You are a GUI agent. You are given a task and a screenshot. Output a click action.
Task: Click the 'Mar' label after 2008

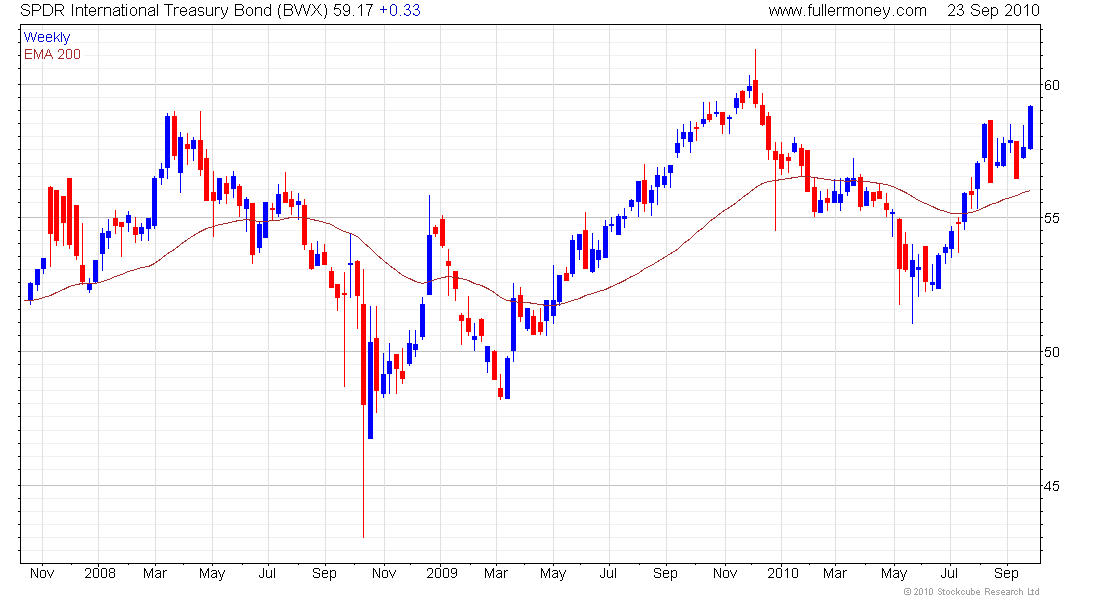pos(154,573)
